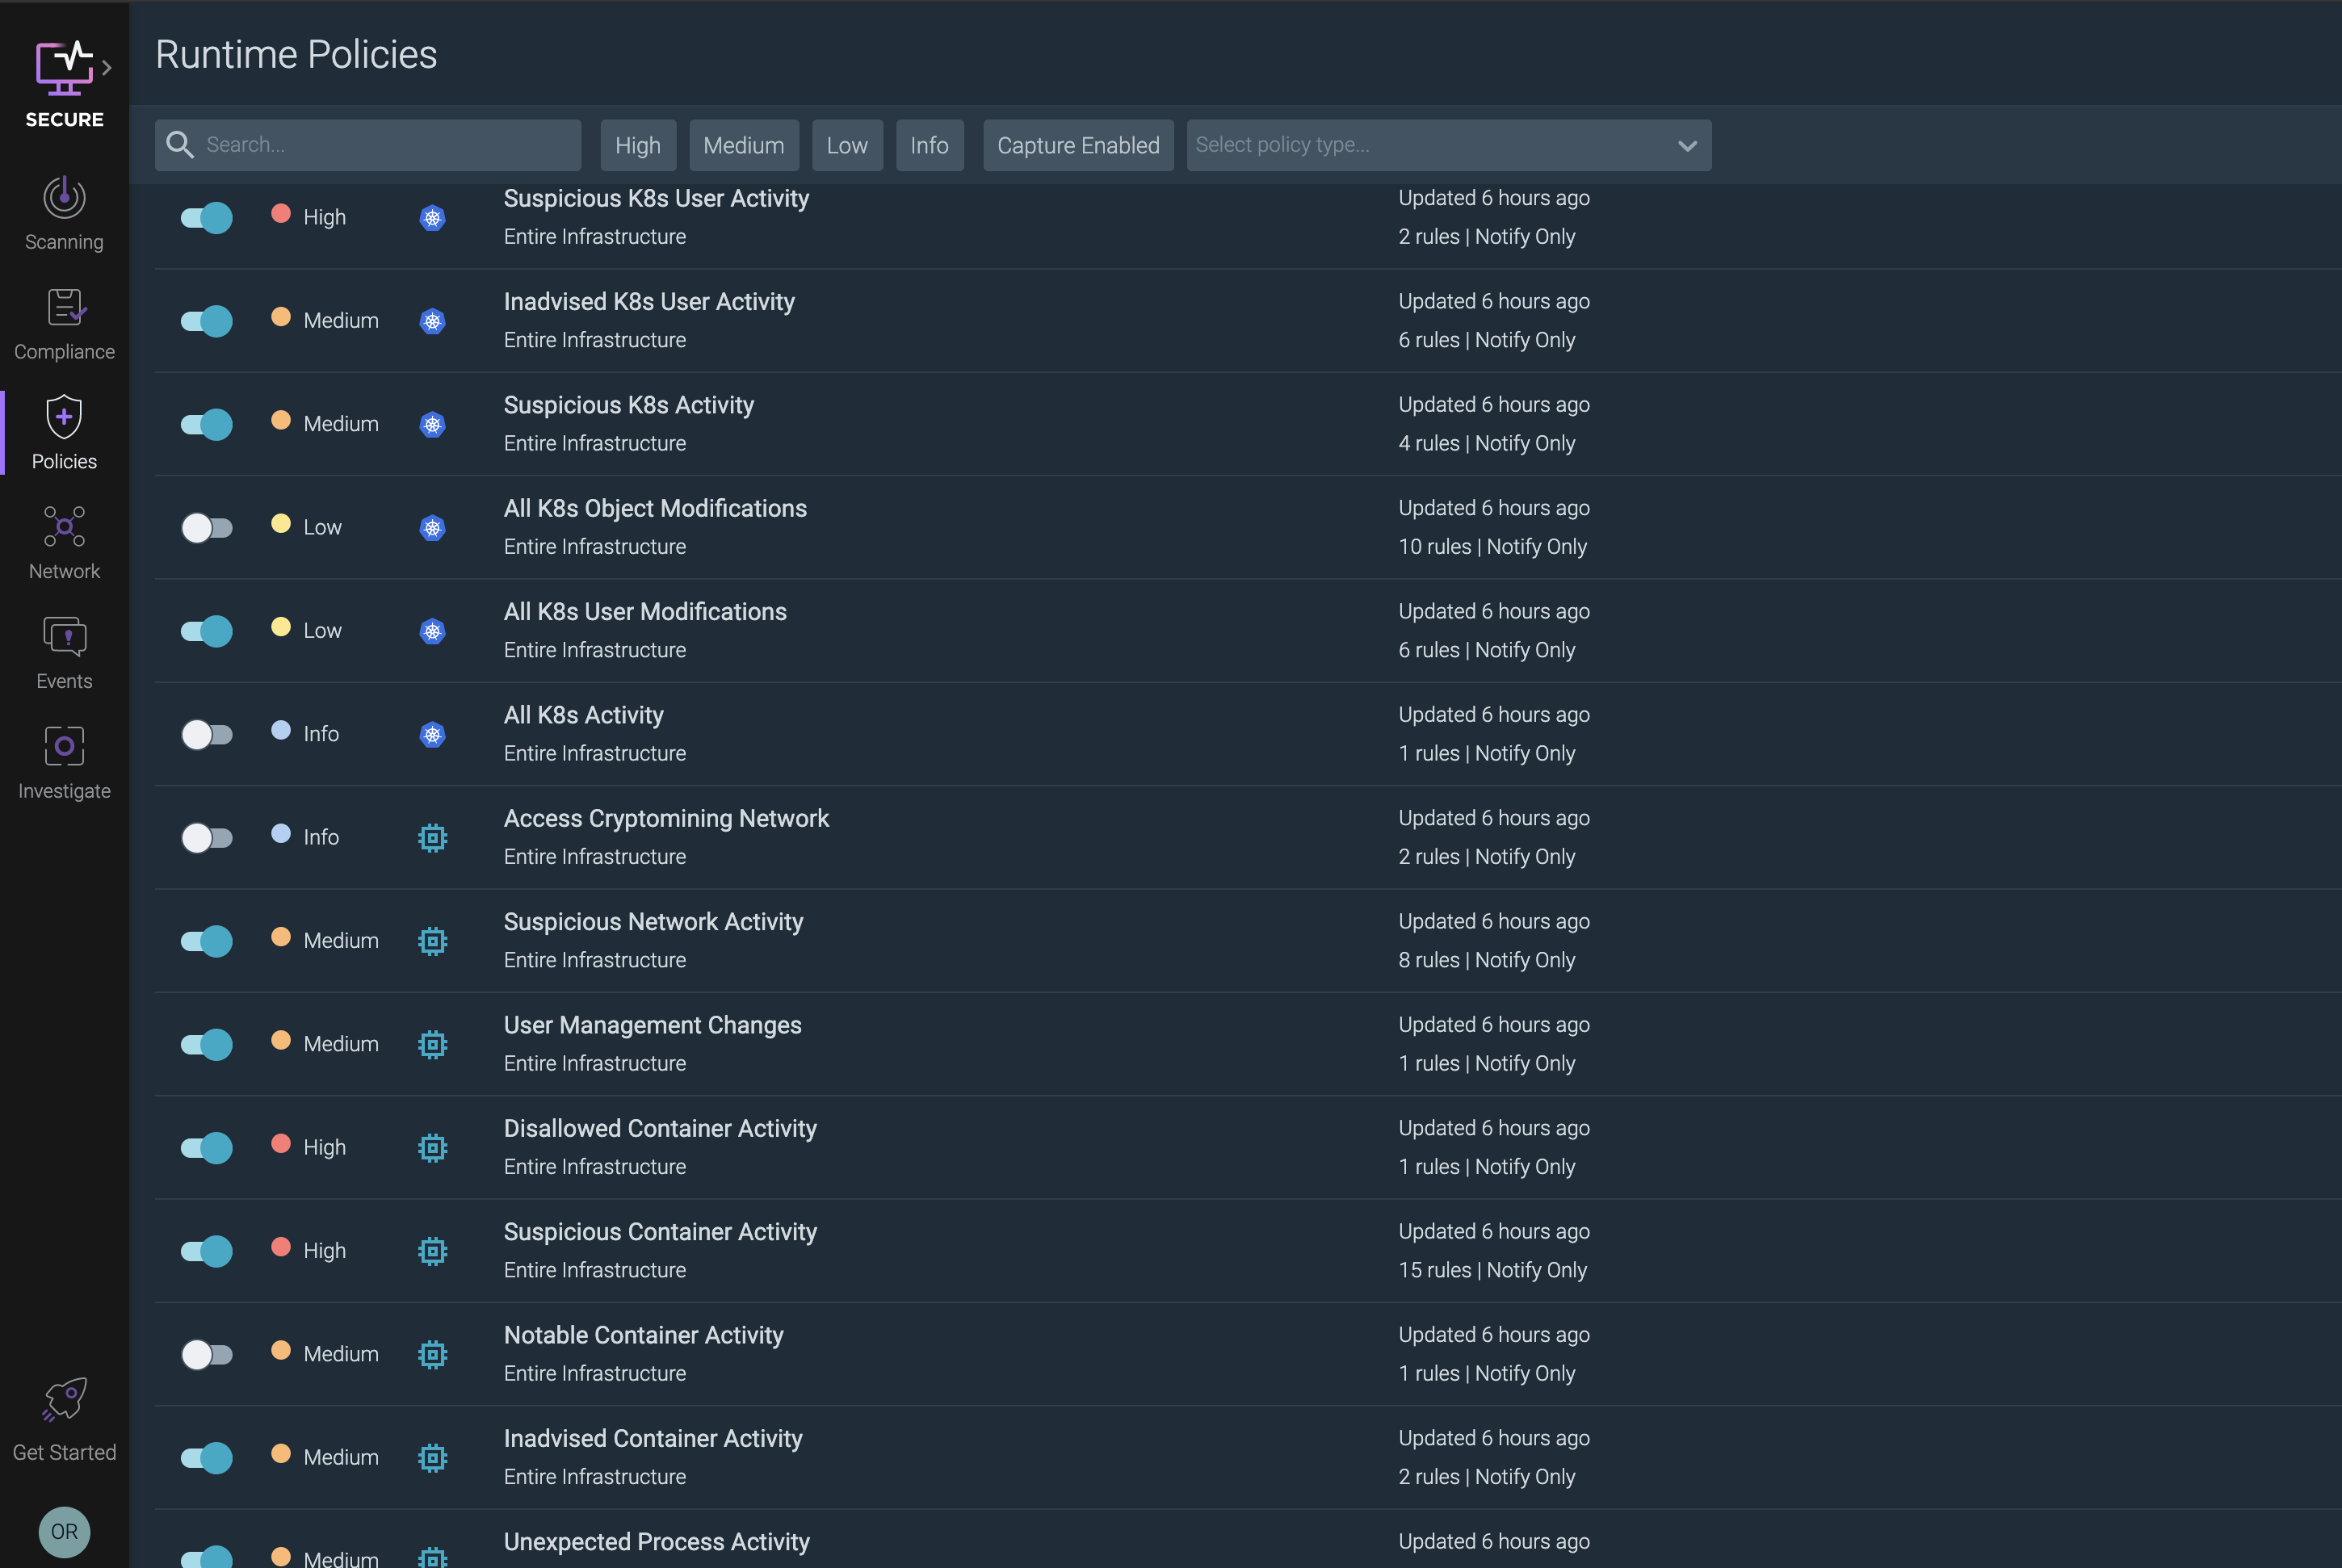The height and width of the screenshot is (1568, 2342).
Task: Click the OR avatar button bottom-left
Action: click(x=63, y=1529)
